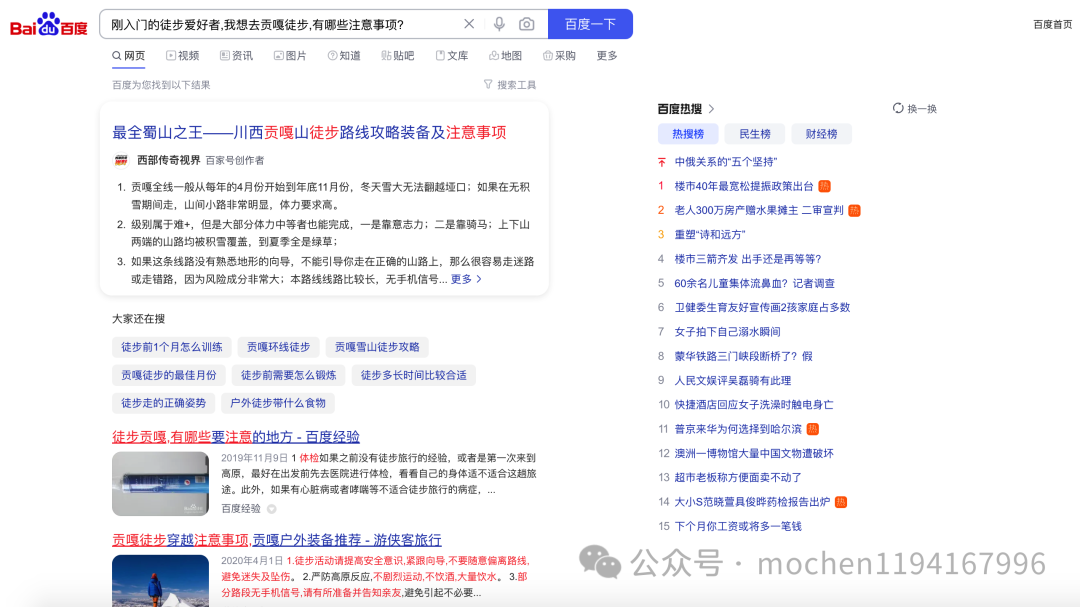Open the 地图 tab
The height and width of the screenshot is (607, 1080).
506,56
